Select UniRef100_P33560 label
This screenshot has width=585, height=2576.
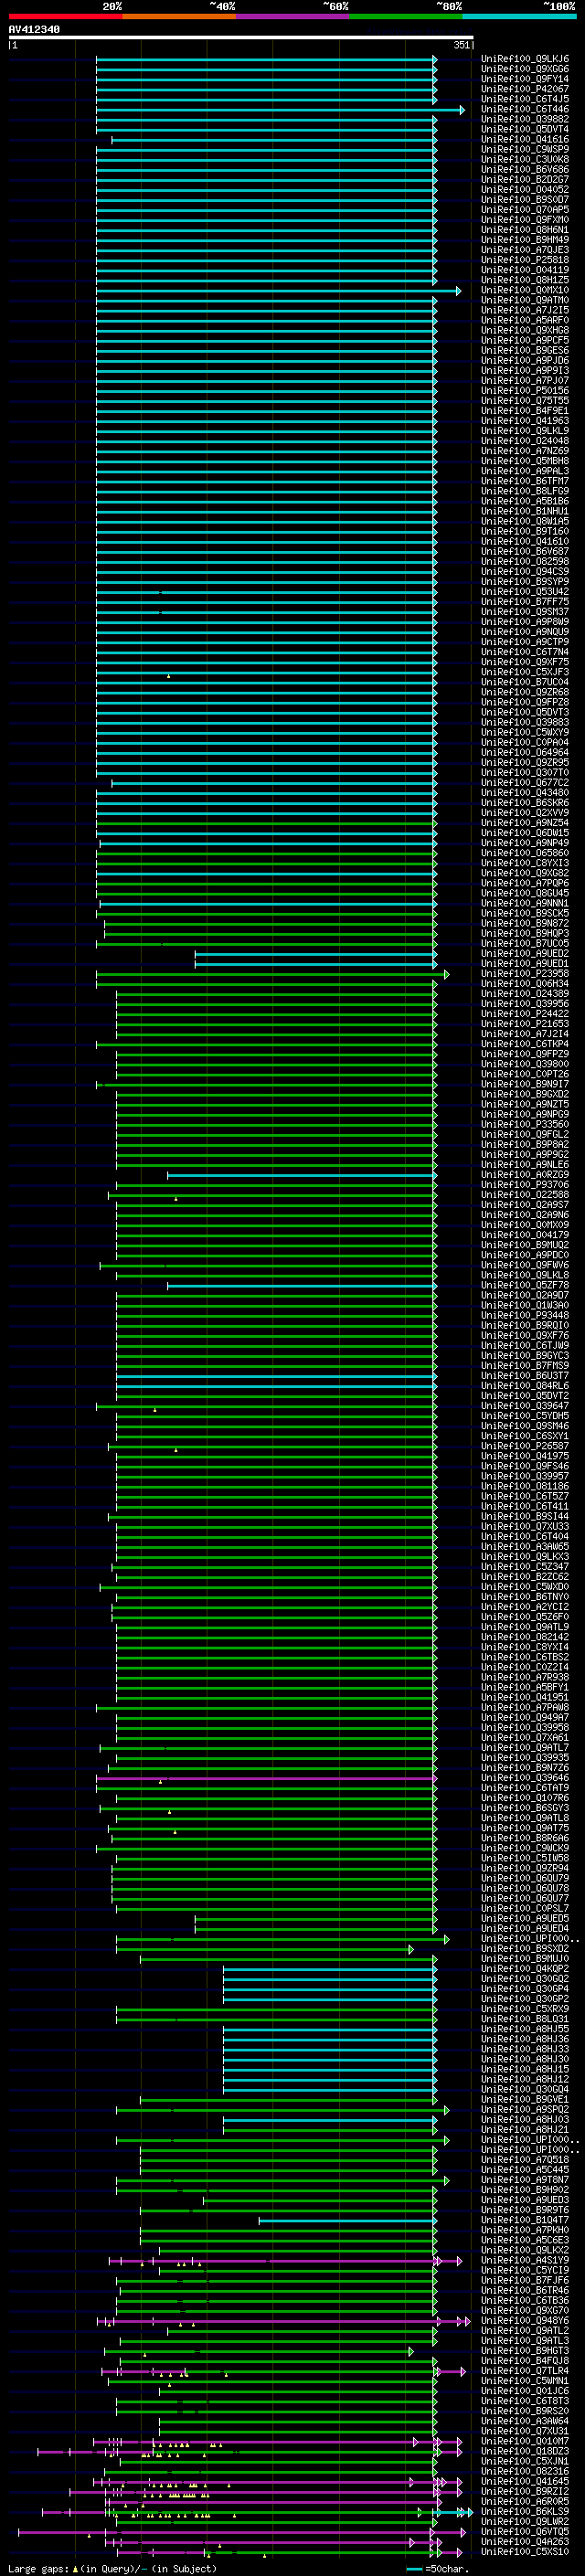click(525, 1124)
